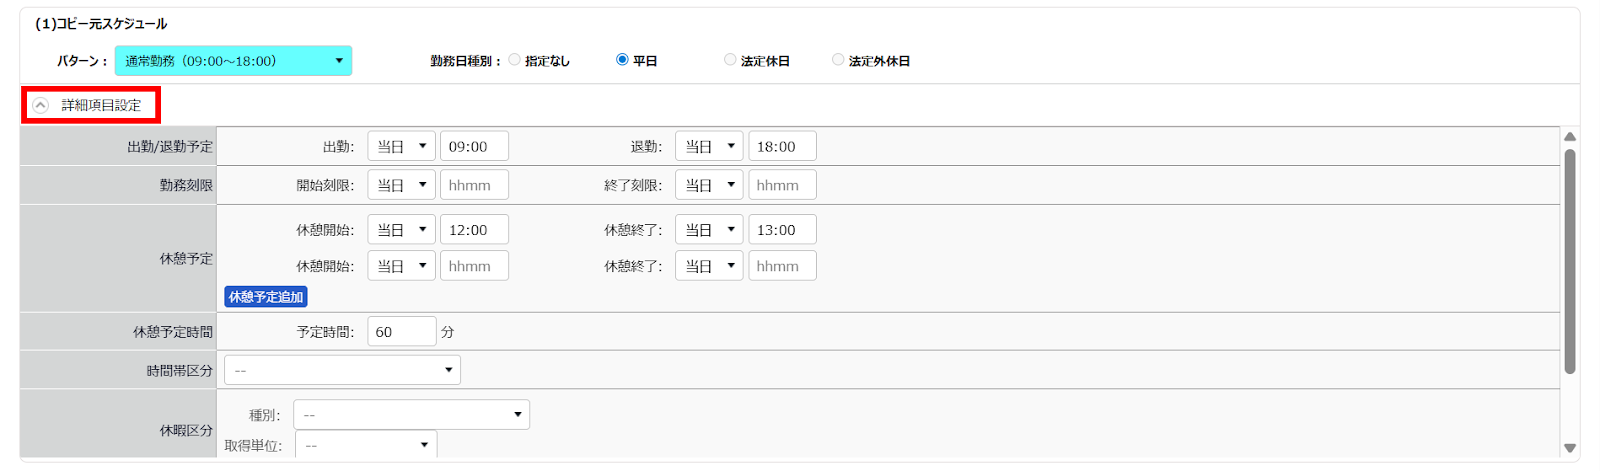Click the scrollbar up arrow

pyautogui.click(x=1570, y=137)
